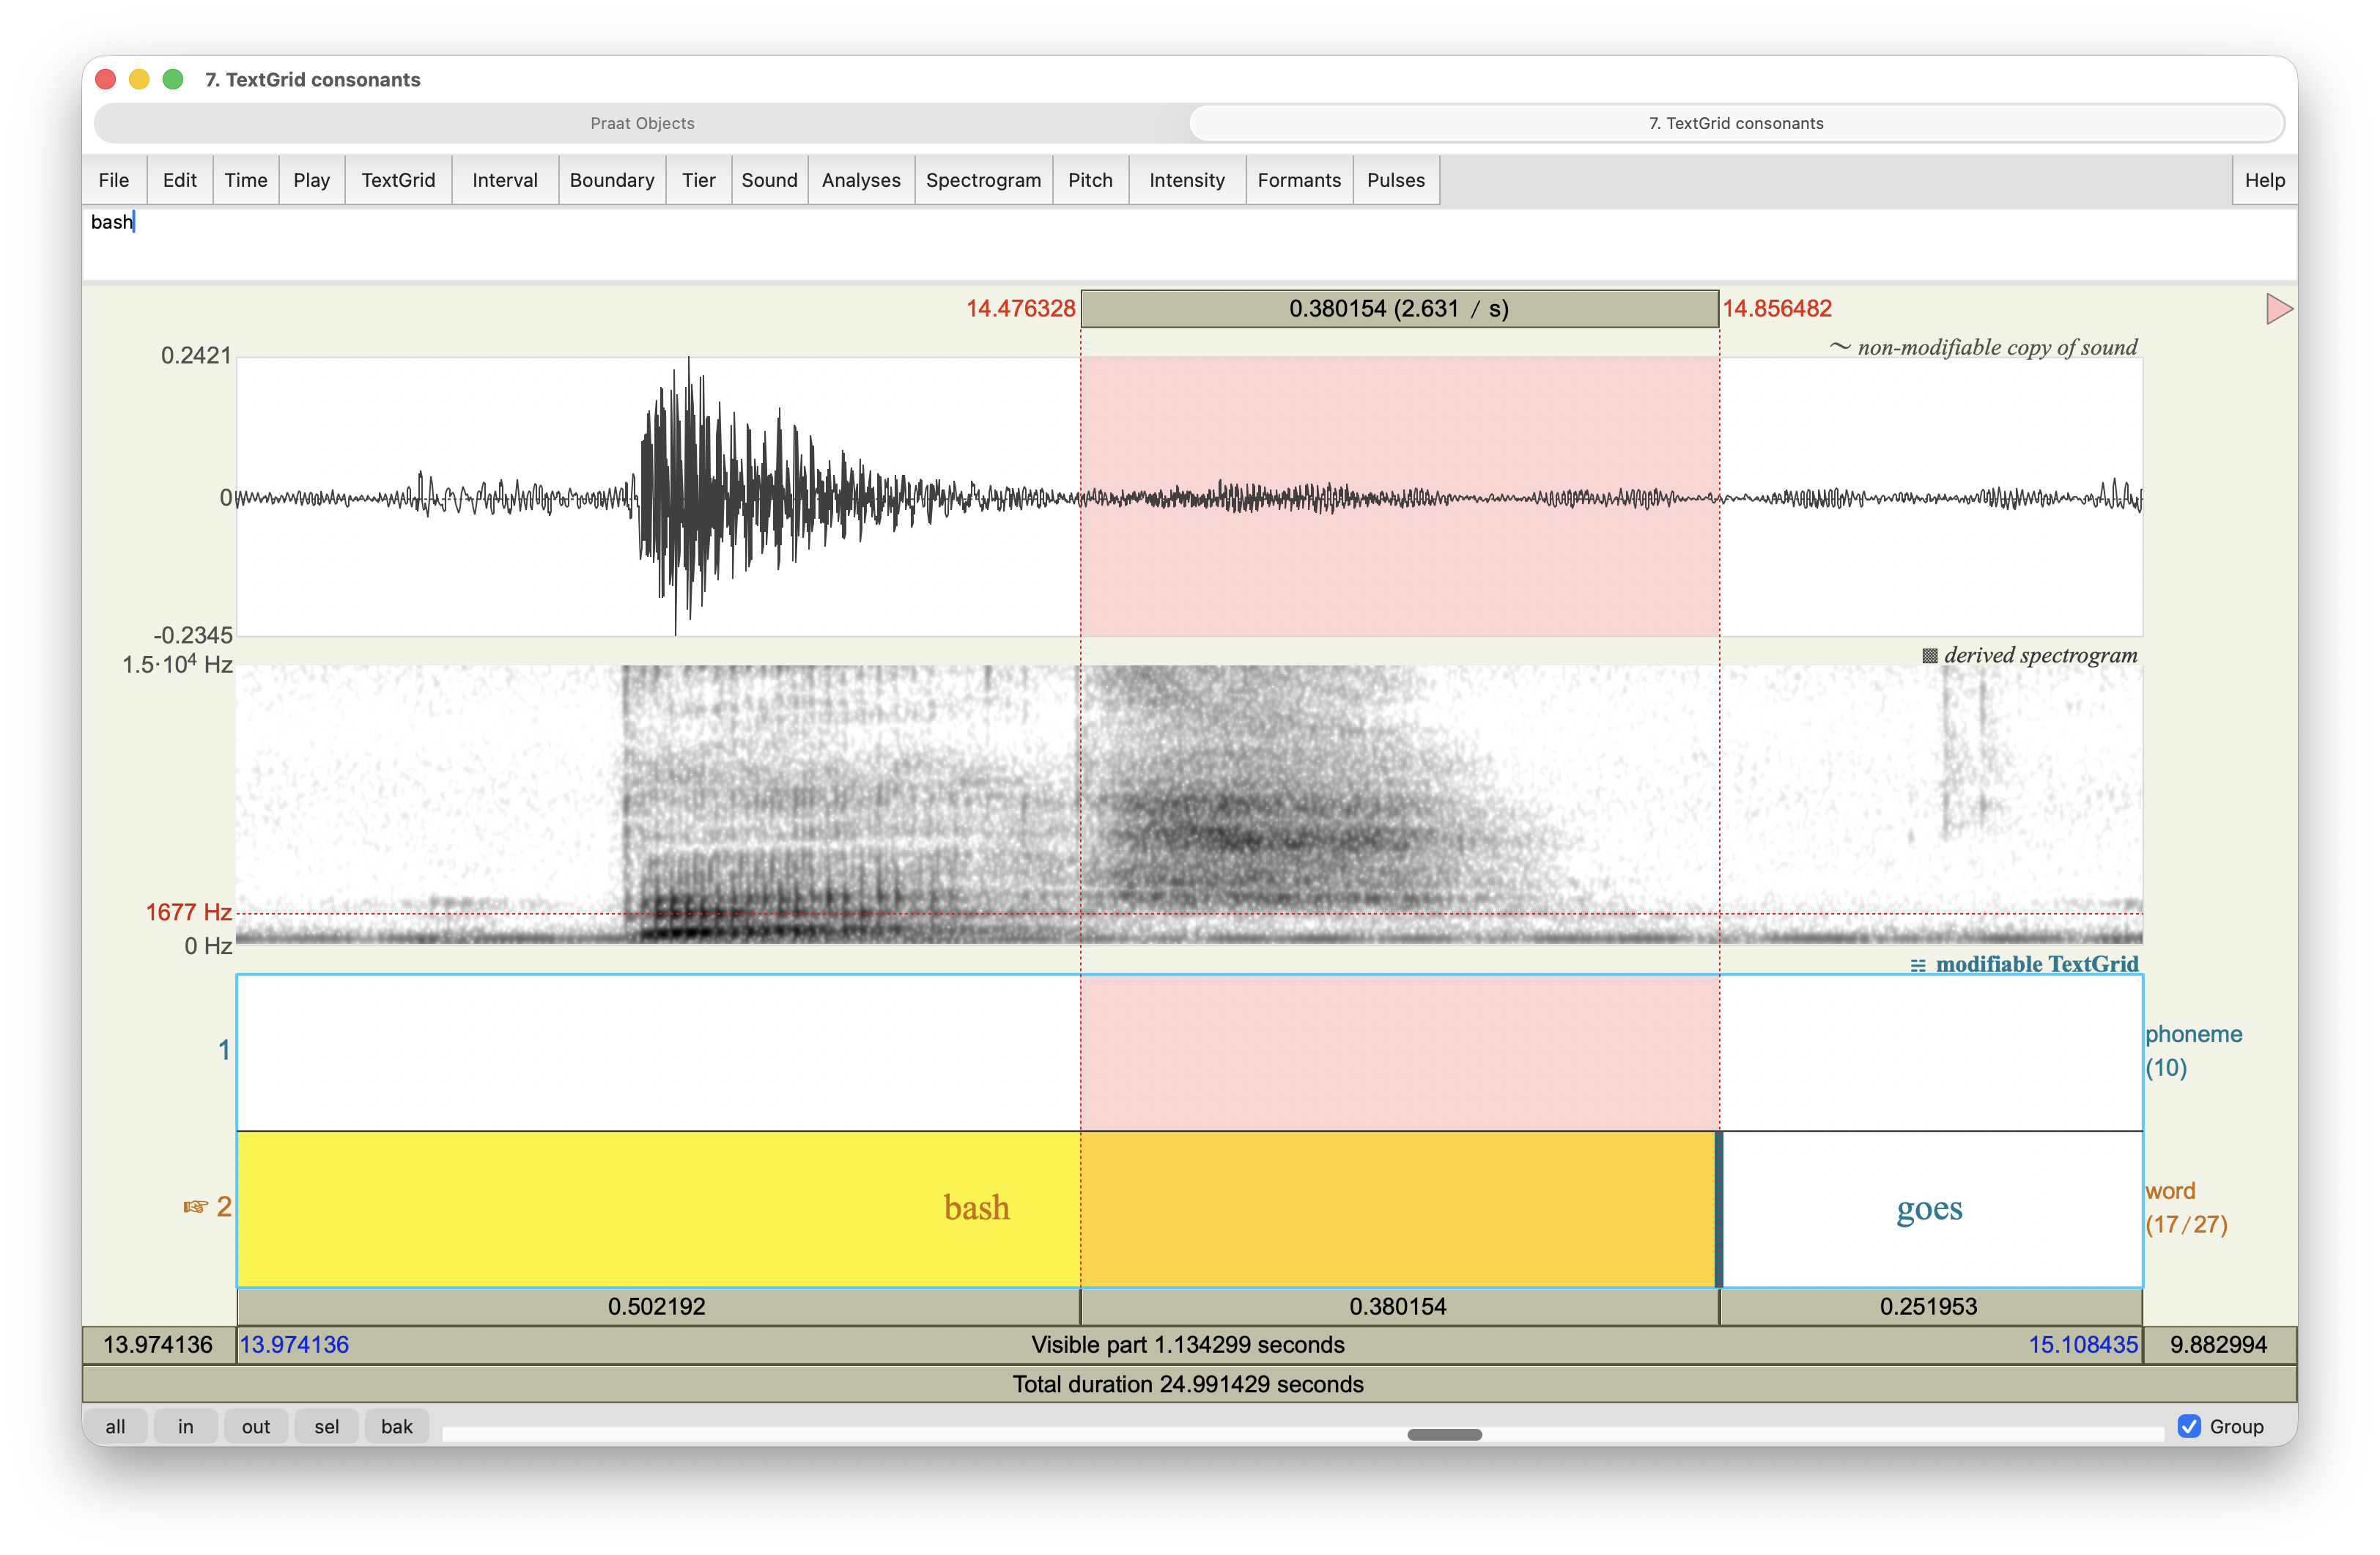The width and height of the screenshot is (2380, 1555).
Task: Open the Sound menu
Action: coord(769,180)
